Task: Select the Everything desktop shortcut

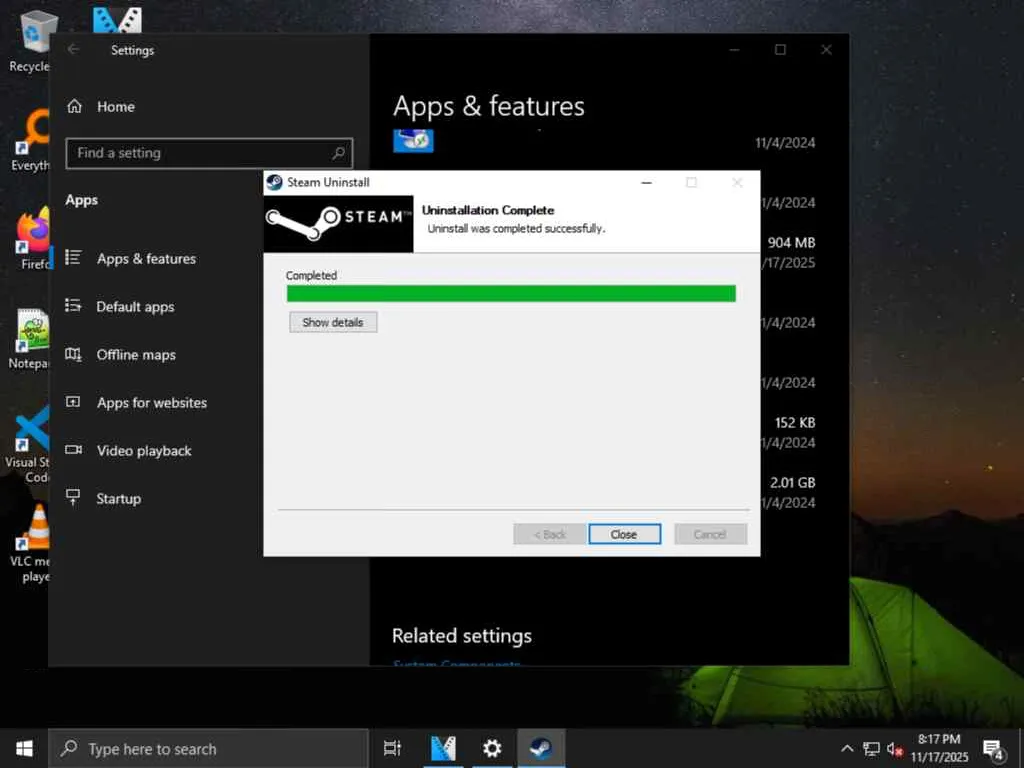Action: (33, 140)
